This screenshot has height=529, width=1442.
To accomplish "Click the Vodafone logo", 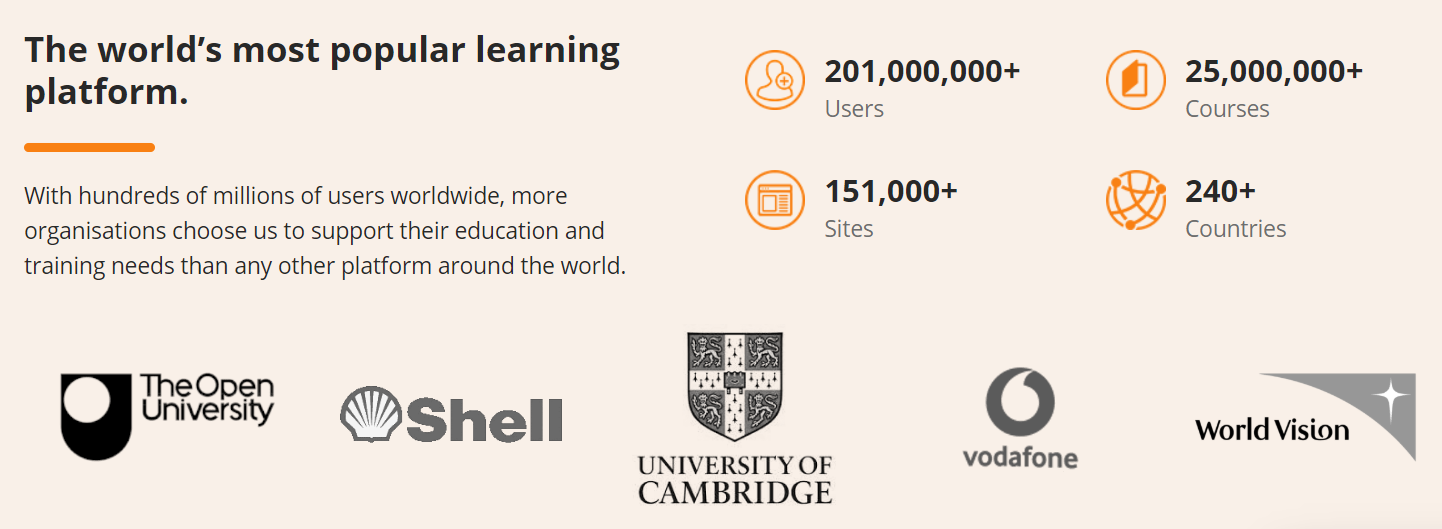I will click(1020, 418).
